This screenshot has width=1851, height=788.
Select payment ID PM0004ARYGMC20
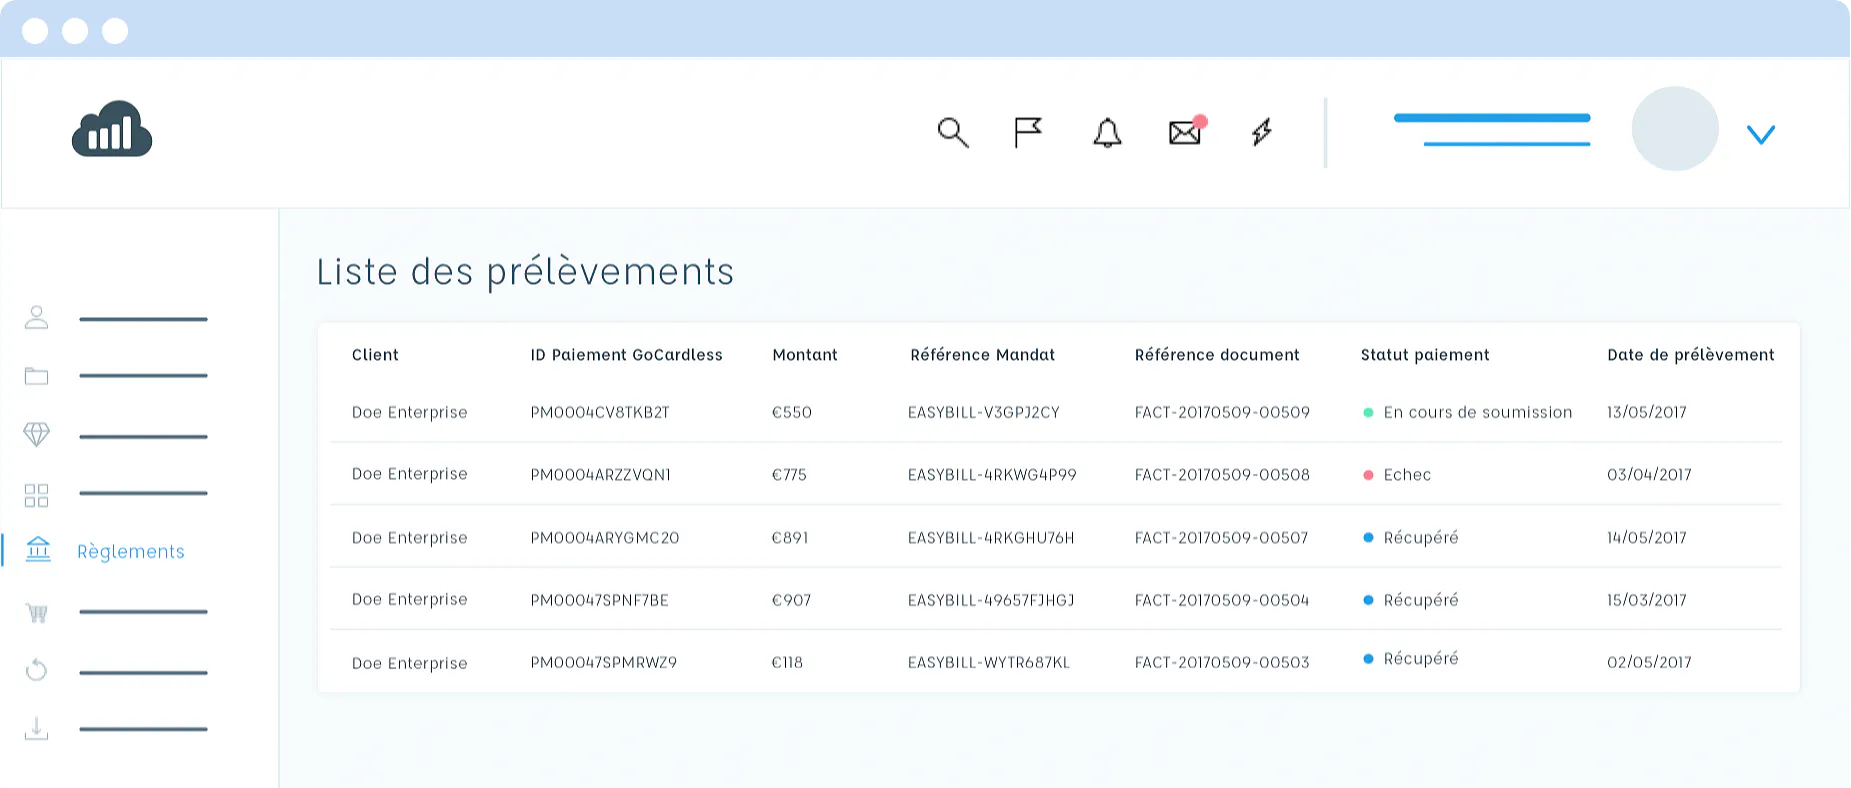tap(605, 538)
